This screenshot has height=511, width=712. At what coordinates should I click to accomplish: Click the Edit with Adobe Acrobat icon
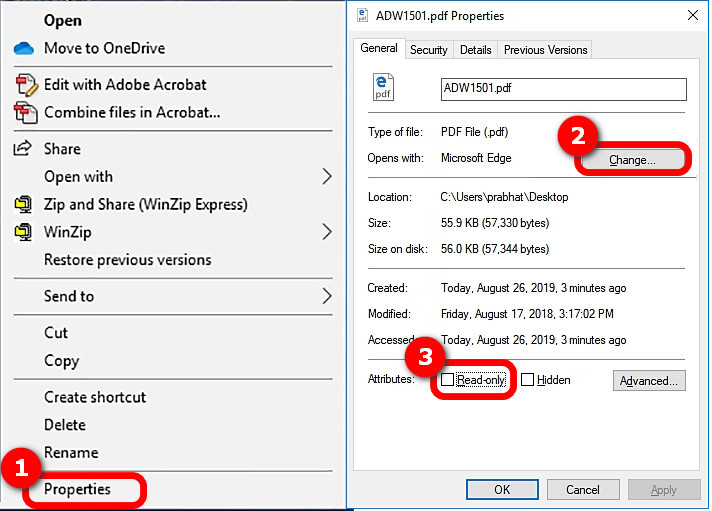click(25, 85)
